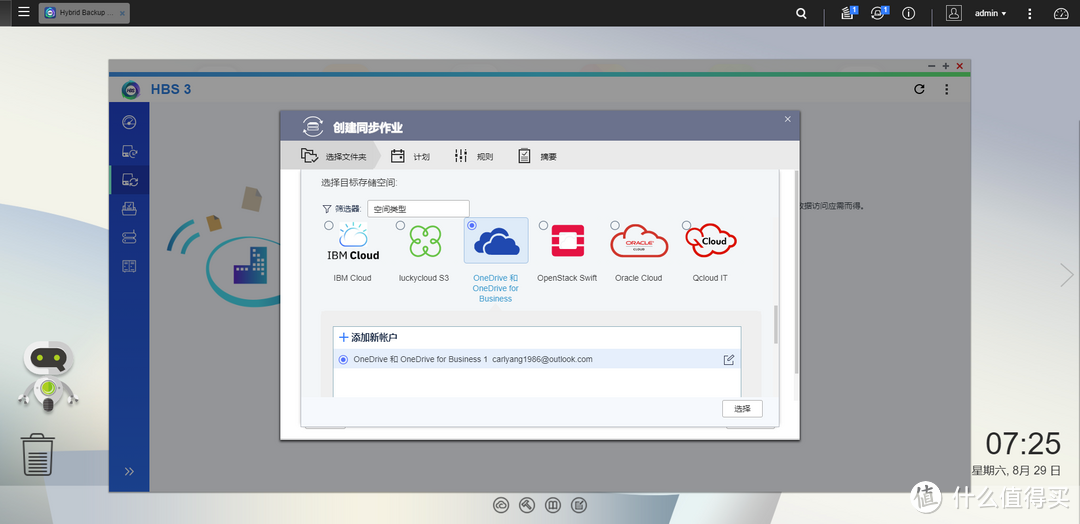Open the user profile icon
This screenshot has height=524, width=1080.
click(x=953, y=13)
